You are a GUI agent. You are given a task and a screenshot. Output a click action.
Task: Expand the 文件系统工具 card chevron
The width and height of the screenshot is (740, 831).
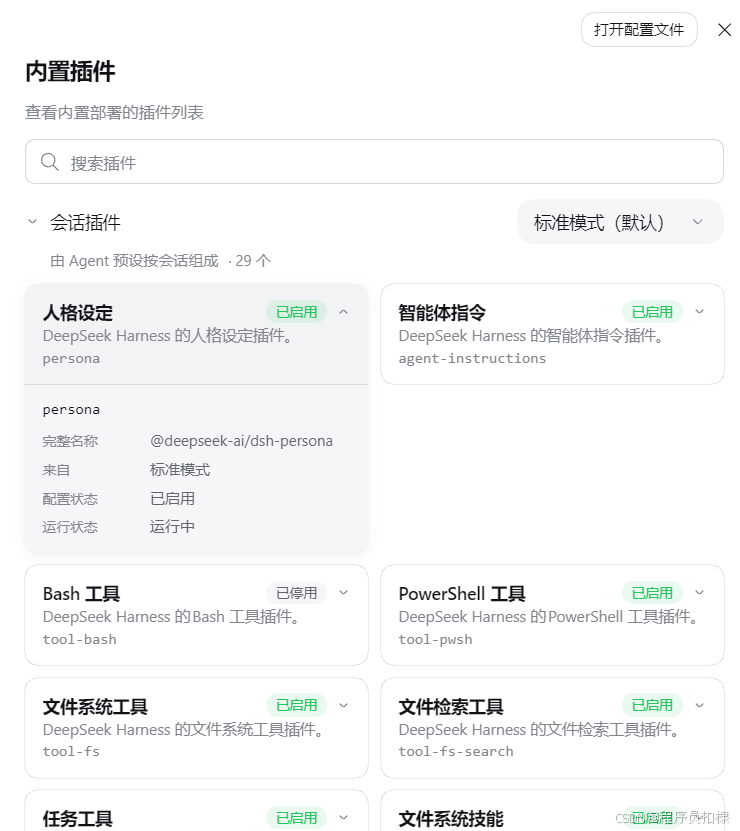click(343, 705)
